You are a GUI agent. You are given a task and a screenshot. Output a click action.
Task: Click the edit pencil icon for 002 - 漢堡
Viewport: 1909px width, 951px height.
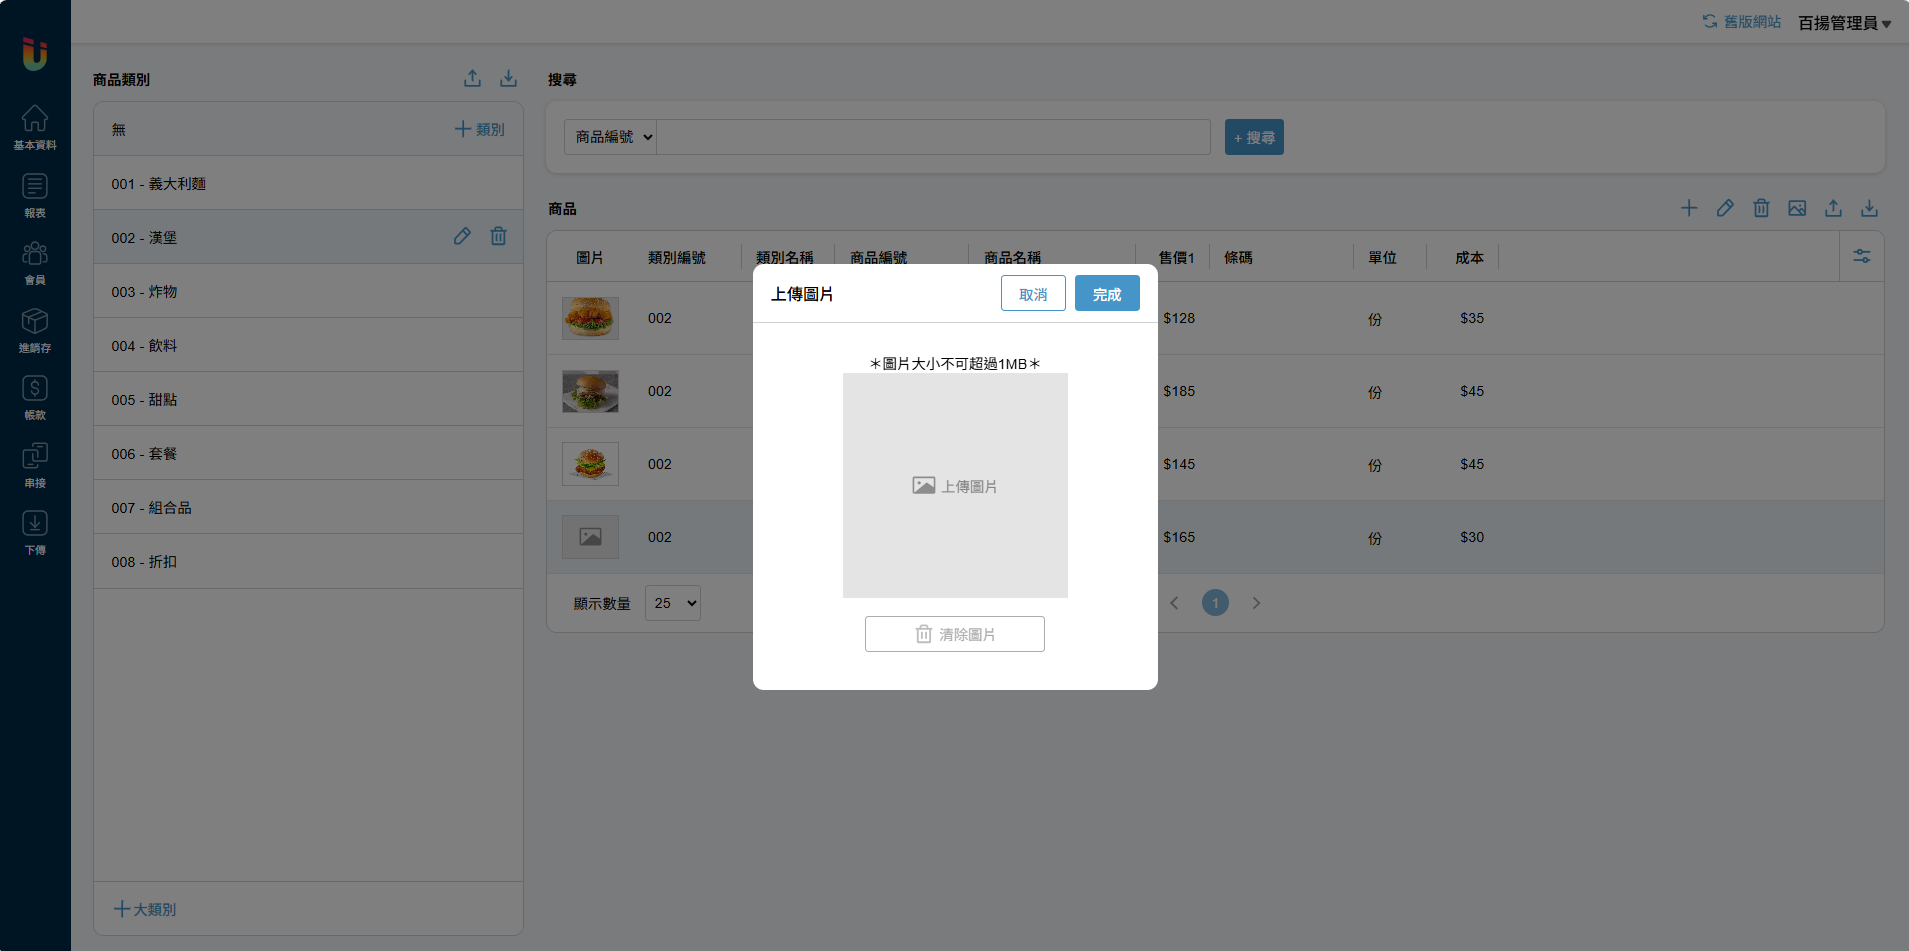pyautogui.click(x=462, y=237)
